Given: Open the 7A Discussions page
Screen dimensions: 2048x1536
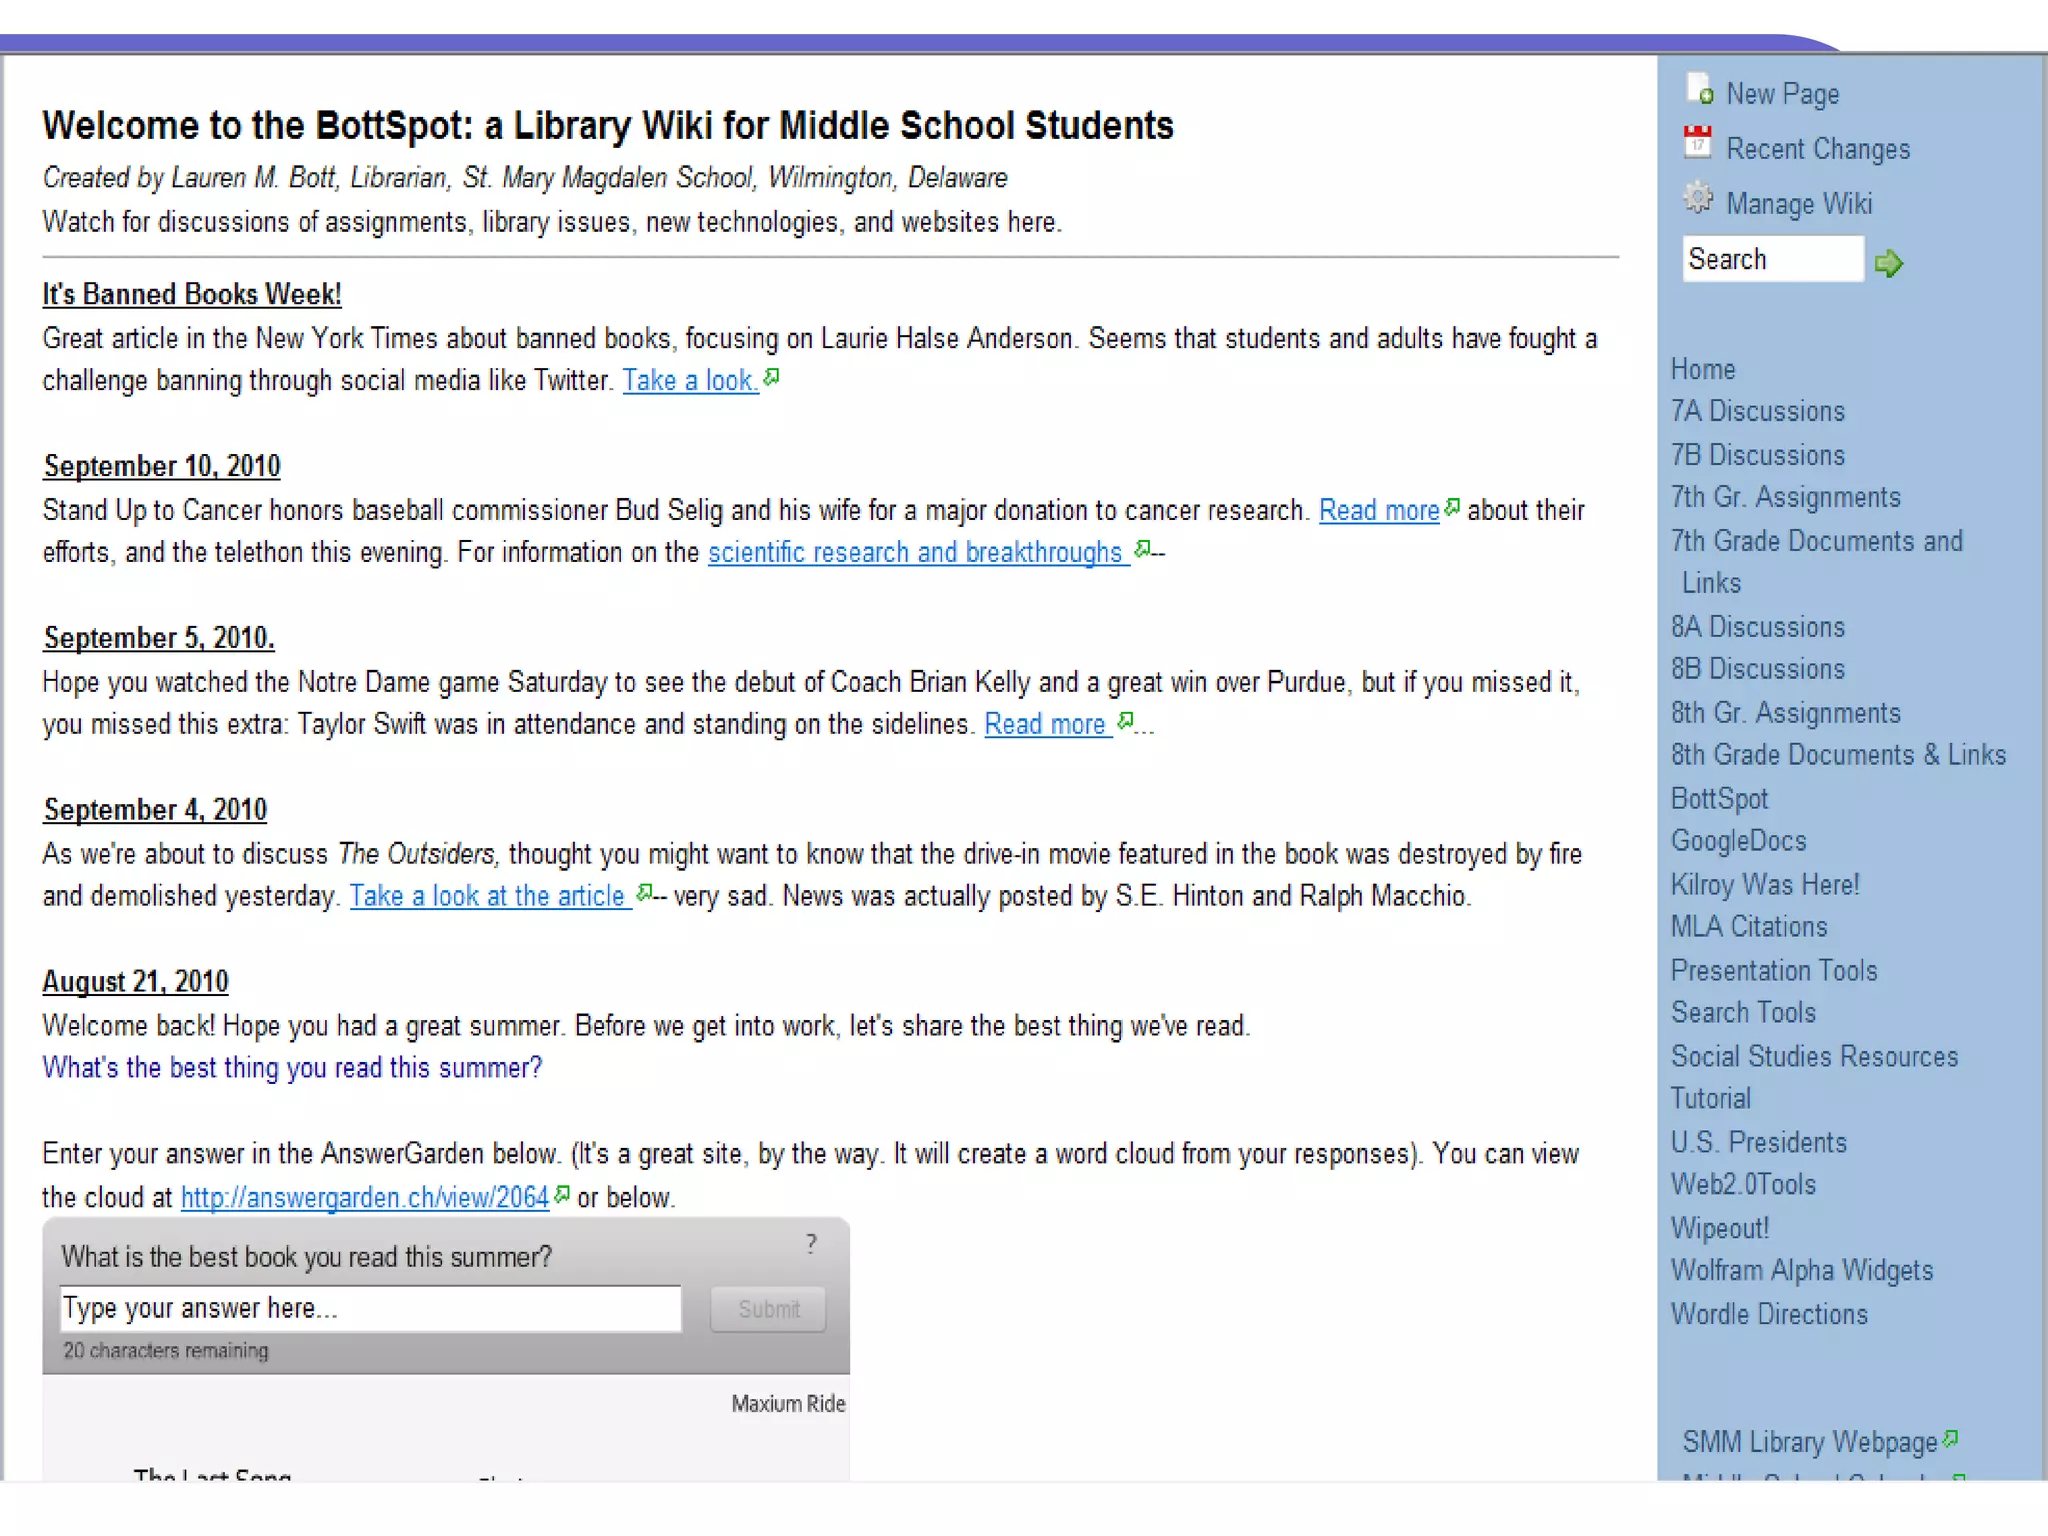Looking at the screenshot, I should click(1757, 411).
